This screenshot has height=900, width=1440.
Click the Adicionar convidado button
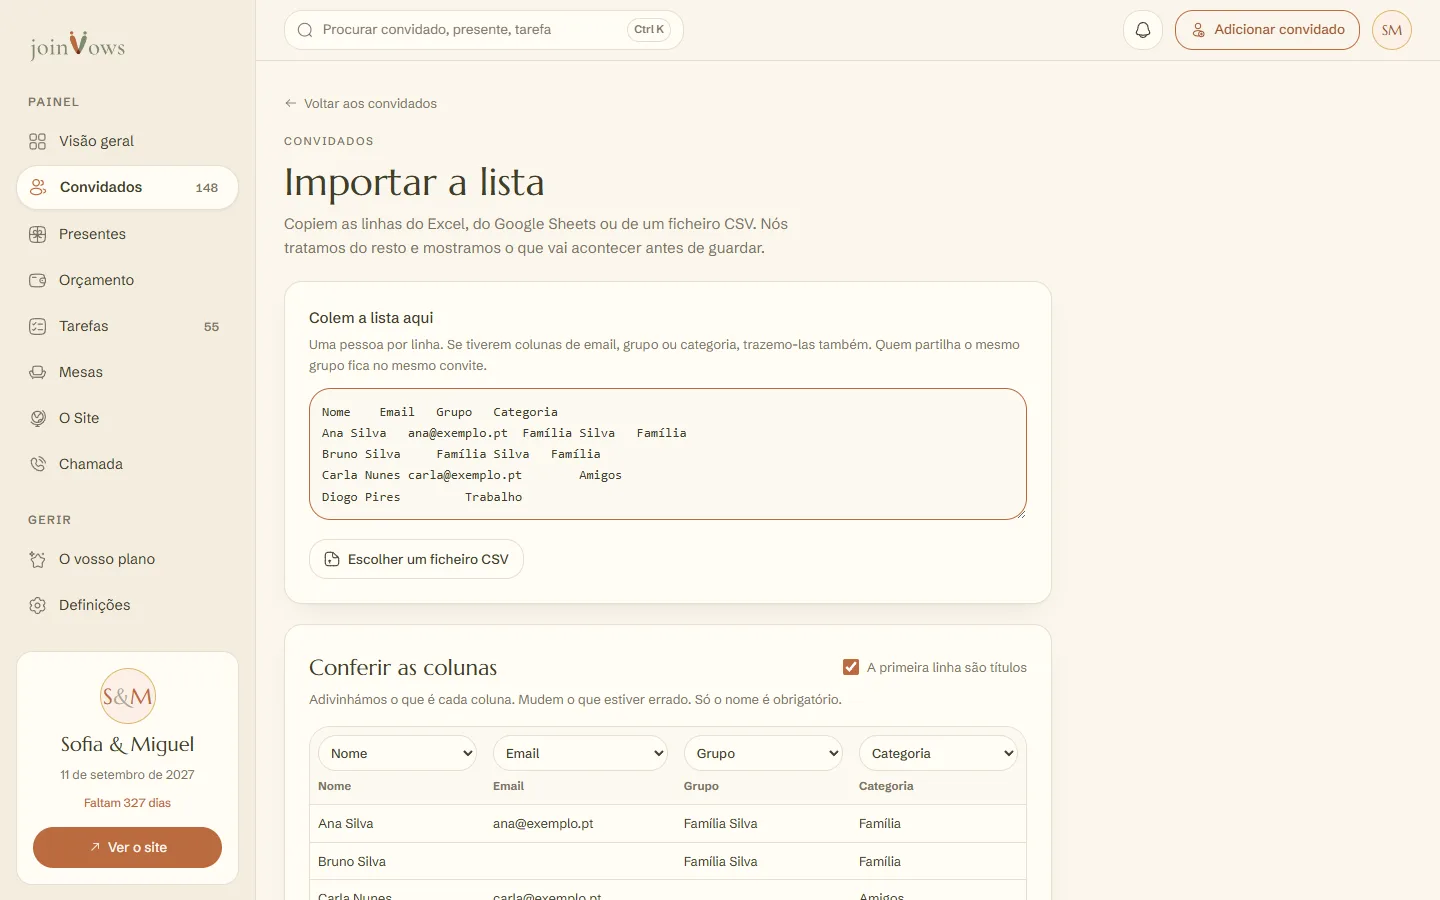(x=1267, y=30)
